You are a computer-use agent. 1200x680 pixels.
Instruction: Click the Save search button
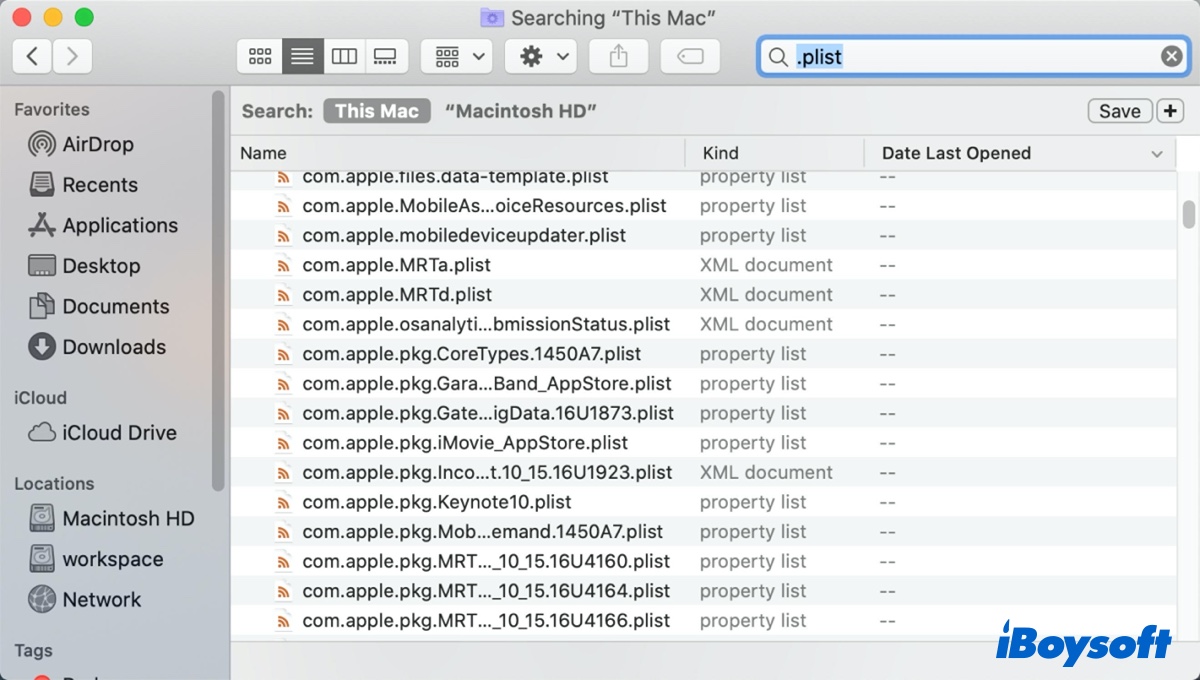[x=1119, y=111]
